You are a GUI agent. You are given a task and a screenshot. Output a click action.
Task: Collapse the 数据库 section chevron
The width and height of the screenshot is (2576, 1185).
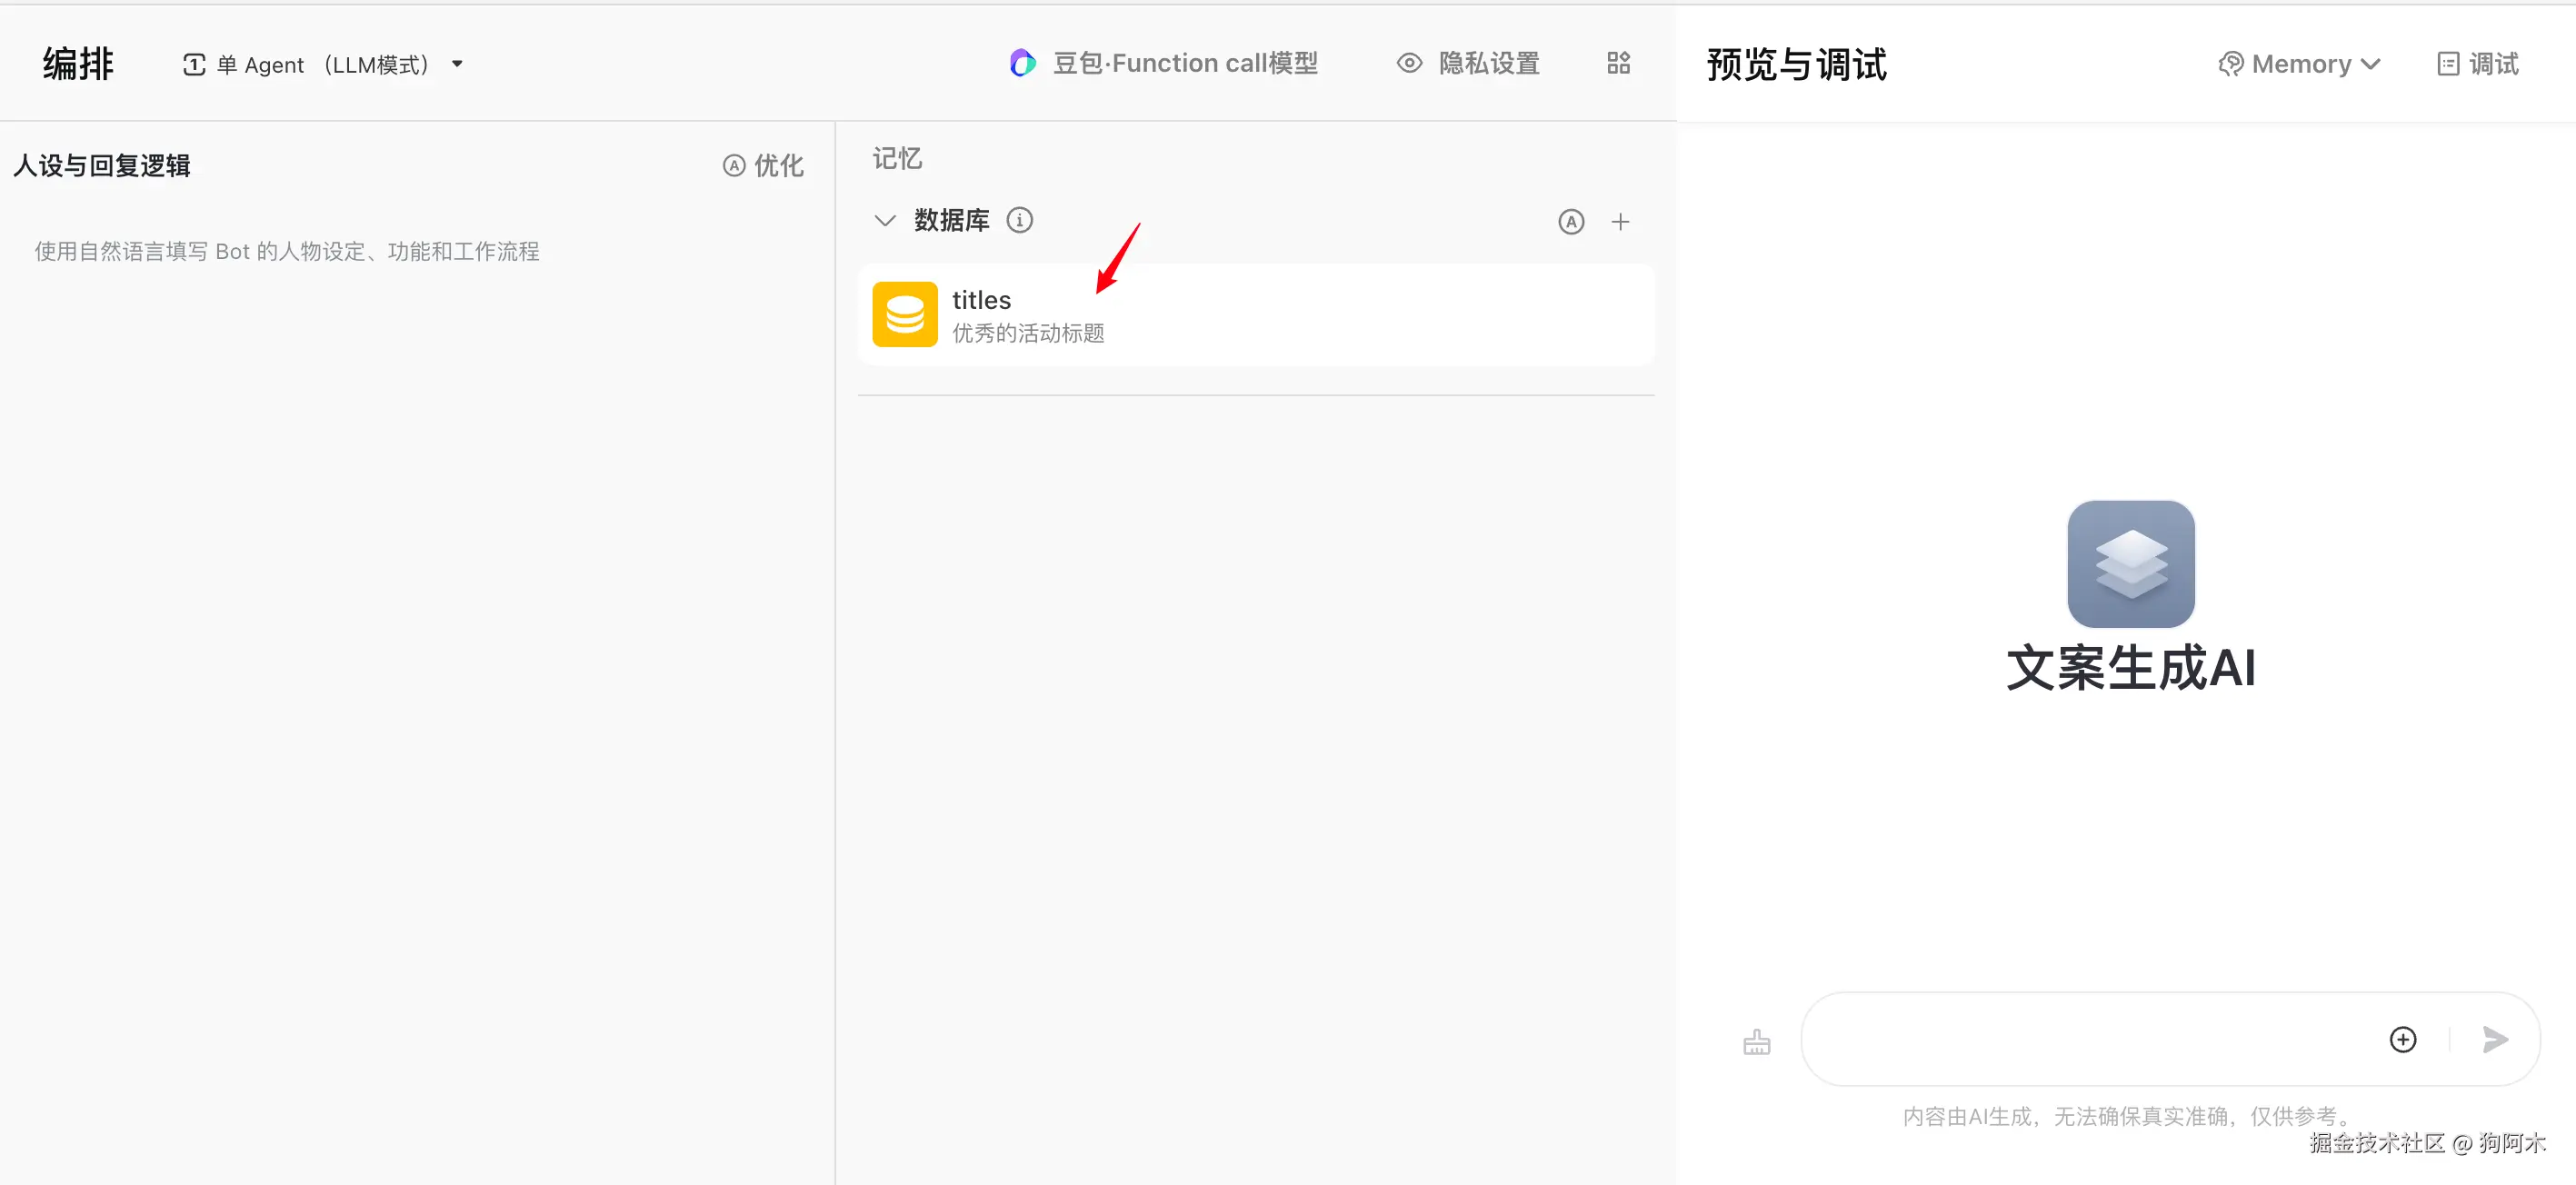[x=884, y=220]
